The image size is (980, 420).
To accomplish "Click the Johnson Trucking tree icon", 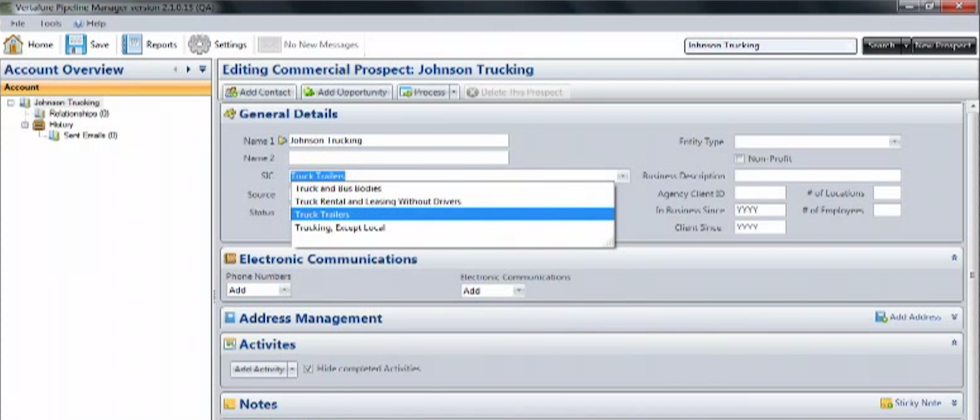I will (24, 102).
